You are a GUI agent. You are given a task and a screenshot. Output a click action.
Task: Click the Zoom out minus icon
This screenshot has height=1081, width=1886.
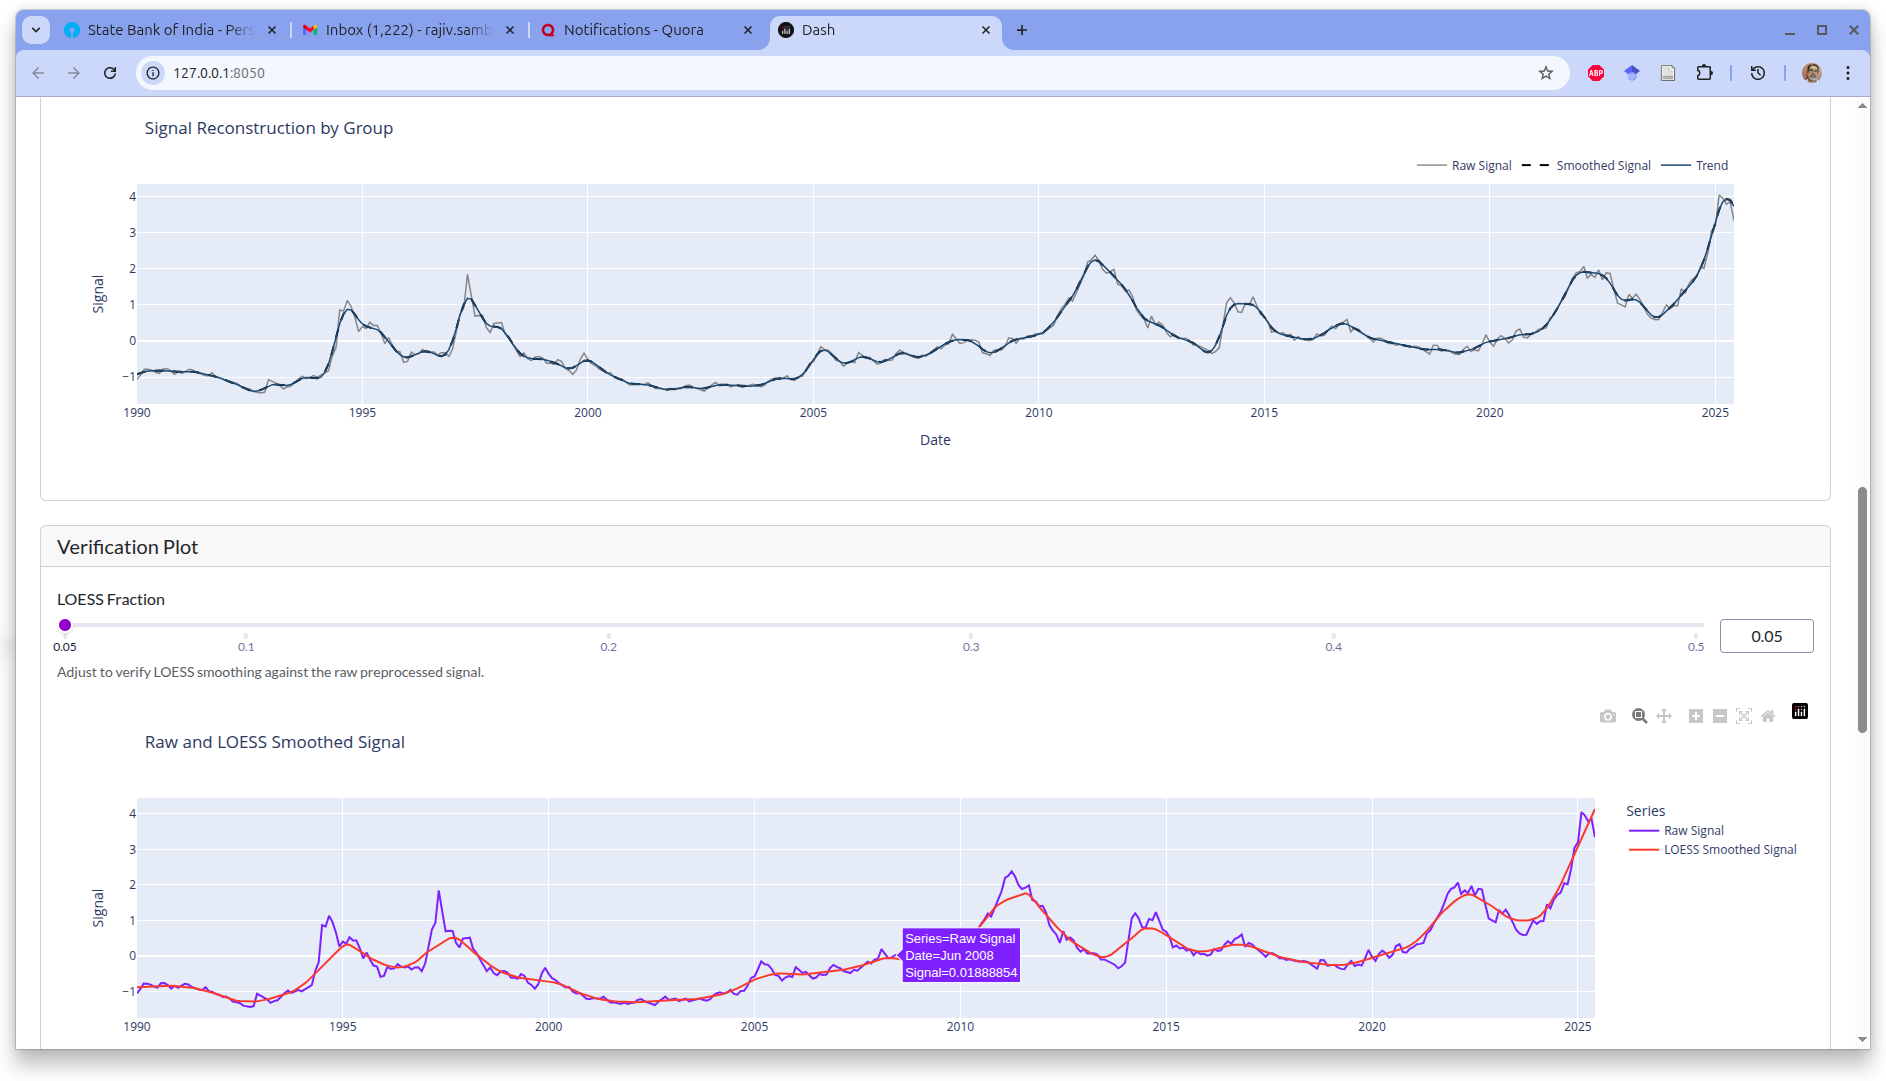tap(1720, 716)
